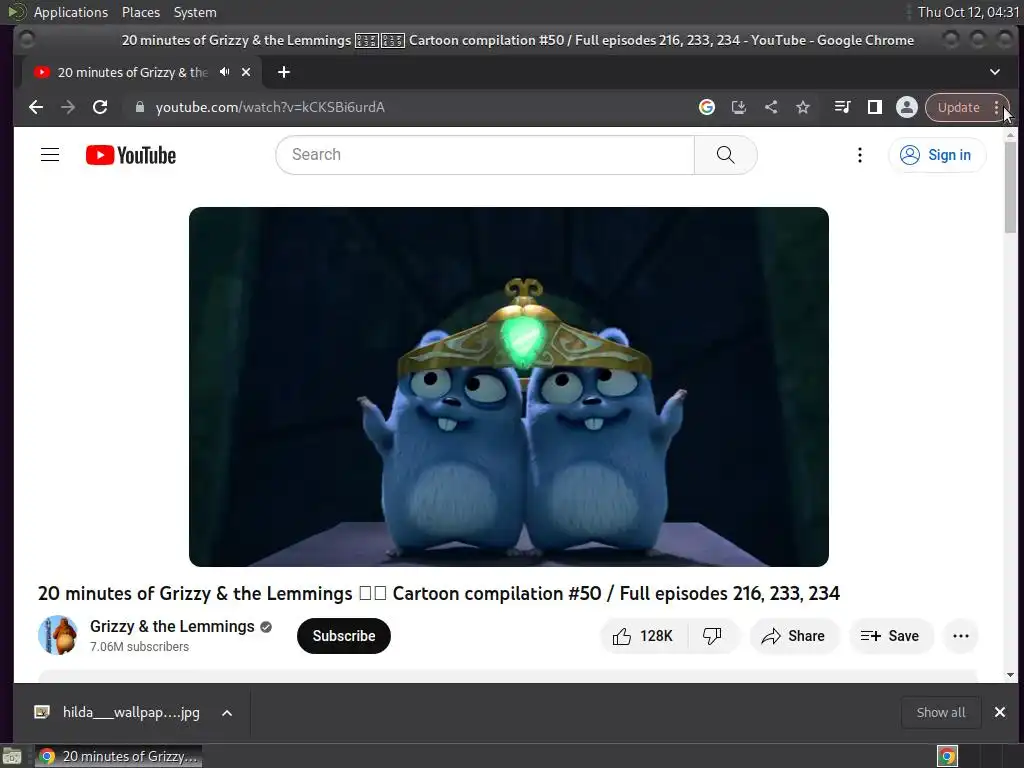This screenshot has width=1024, height=768.
Task: Mute the tab using the speaker icon
Action: click(225, 72)
